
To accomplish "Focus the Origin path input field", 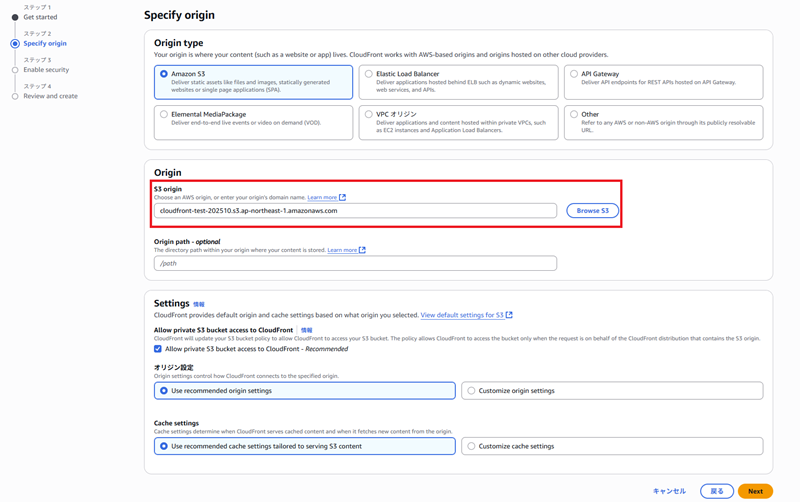I will 355,263.
